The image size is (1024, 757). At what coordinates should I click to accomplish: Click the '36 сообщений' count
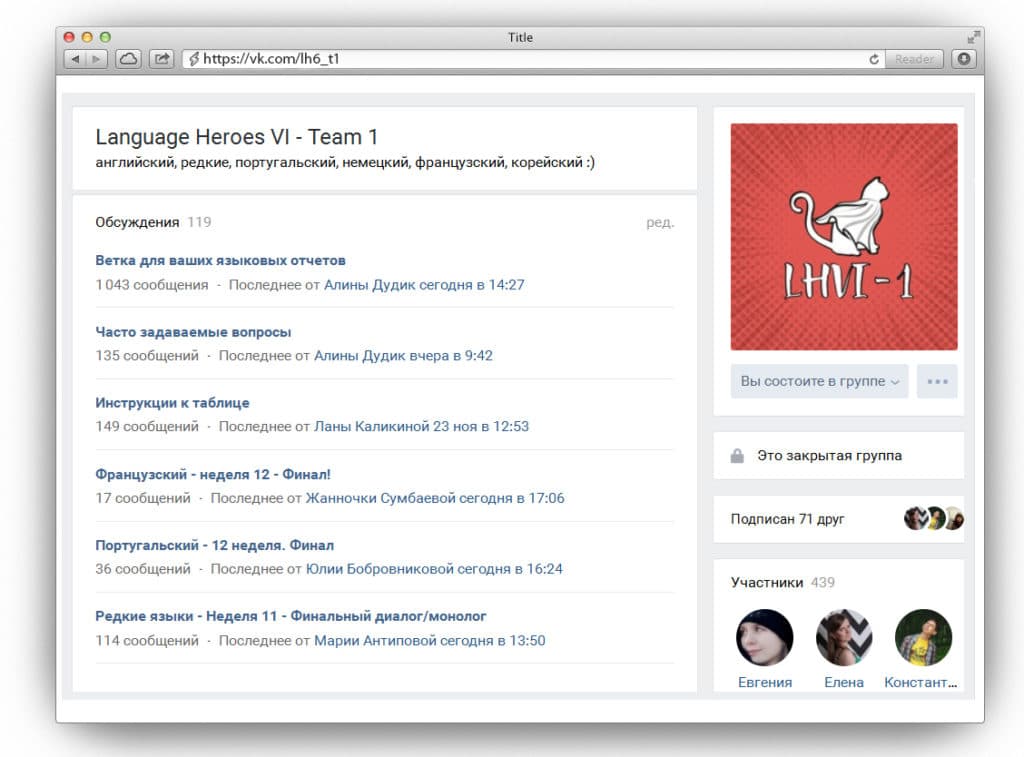[143, 569]
